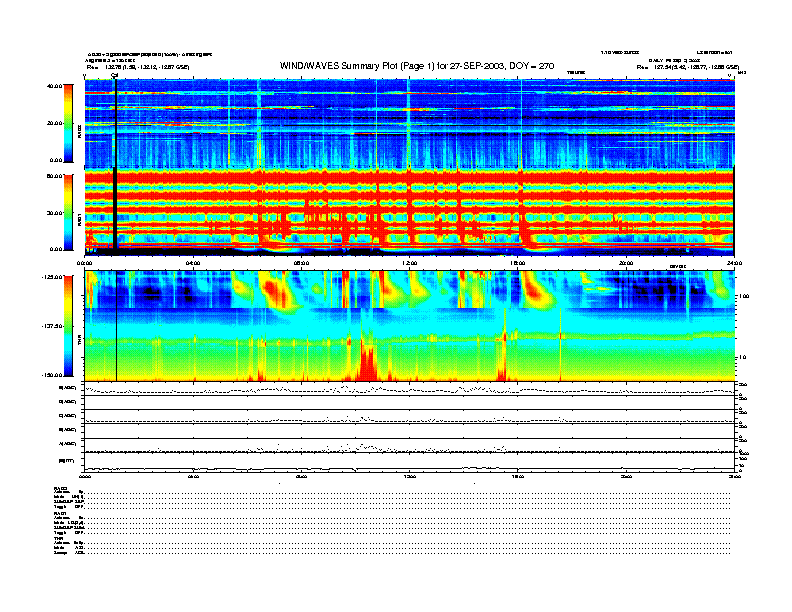Screen dimensions: 792x612
Task: Click the TNR spectrogram panel
Action: coord(409,326)
